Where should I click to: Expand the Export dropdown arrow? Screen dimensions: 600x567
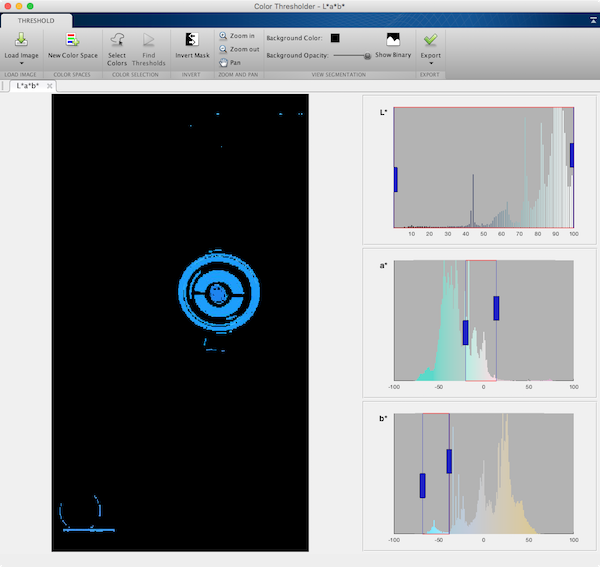430,64
